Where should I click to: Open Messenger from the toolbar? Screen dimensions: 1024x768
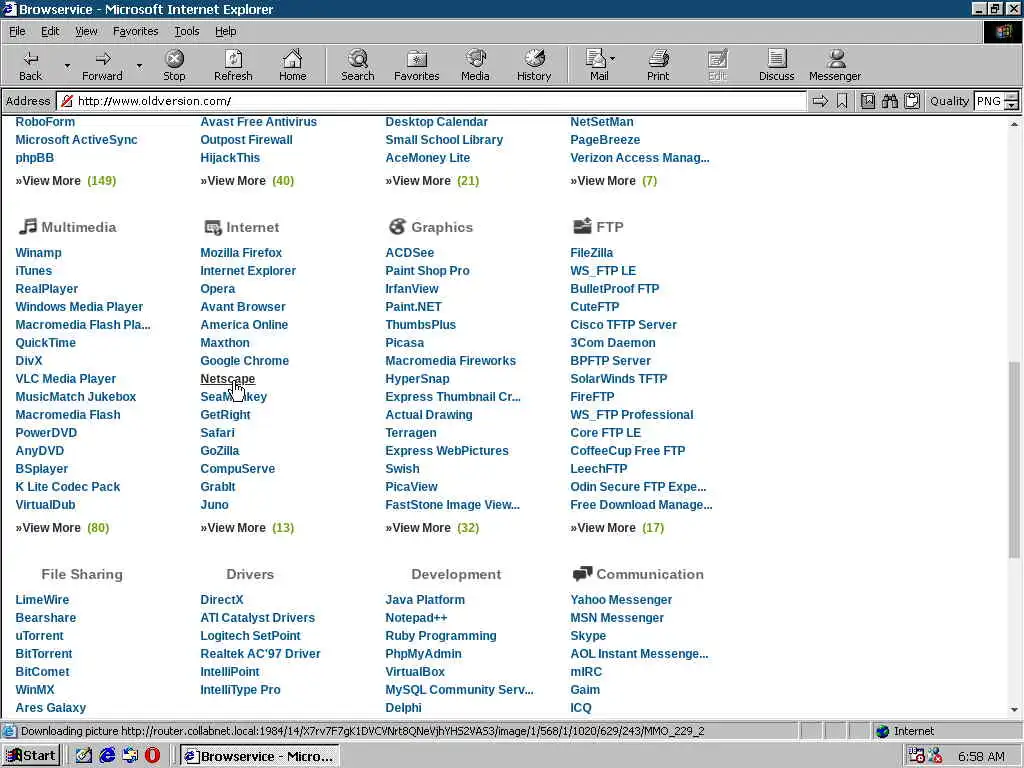835,65
